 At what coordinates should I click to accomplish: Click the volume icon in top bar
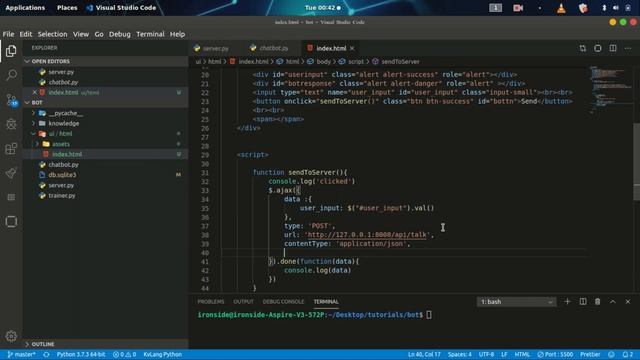point(616,8)
